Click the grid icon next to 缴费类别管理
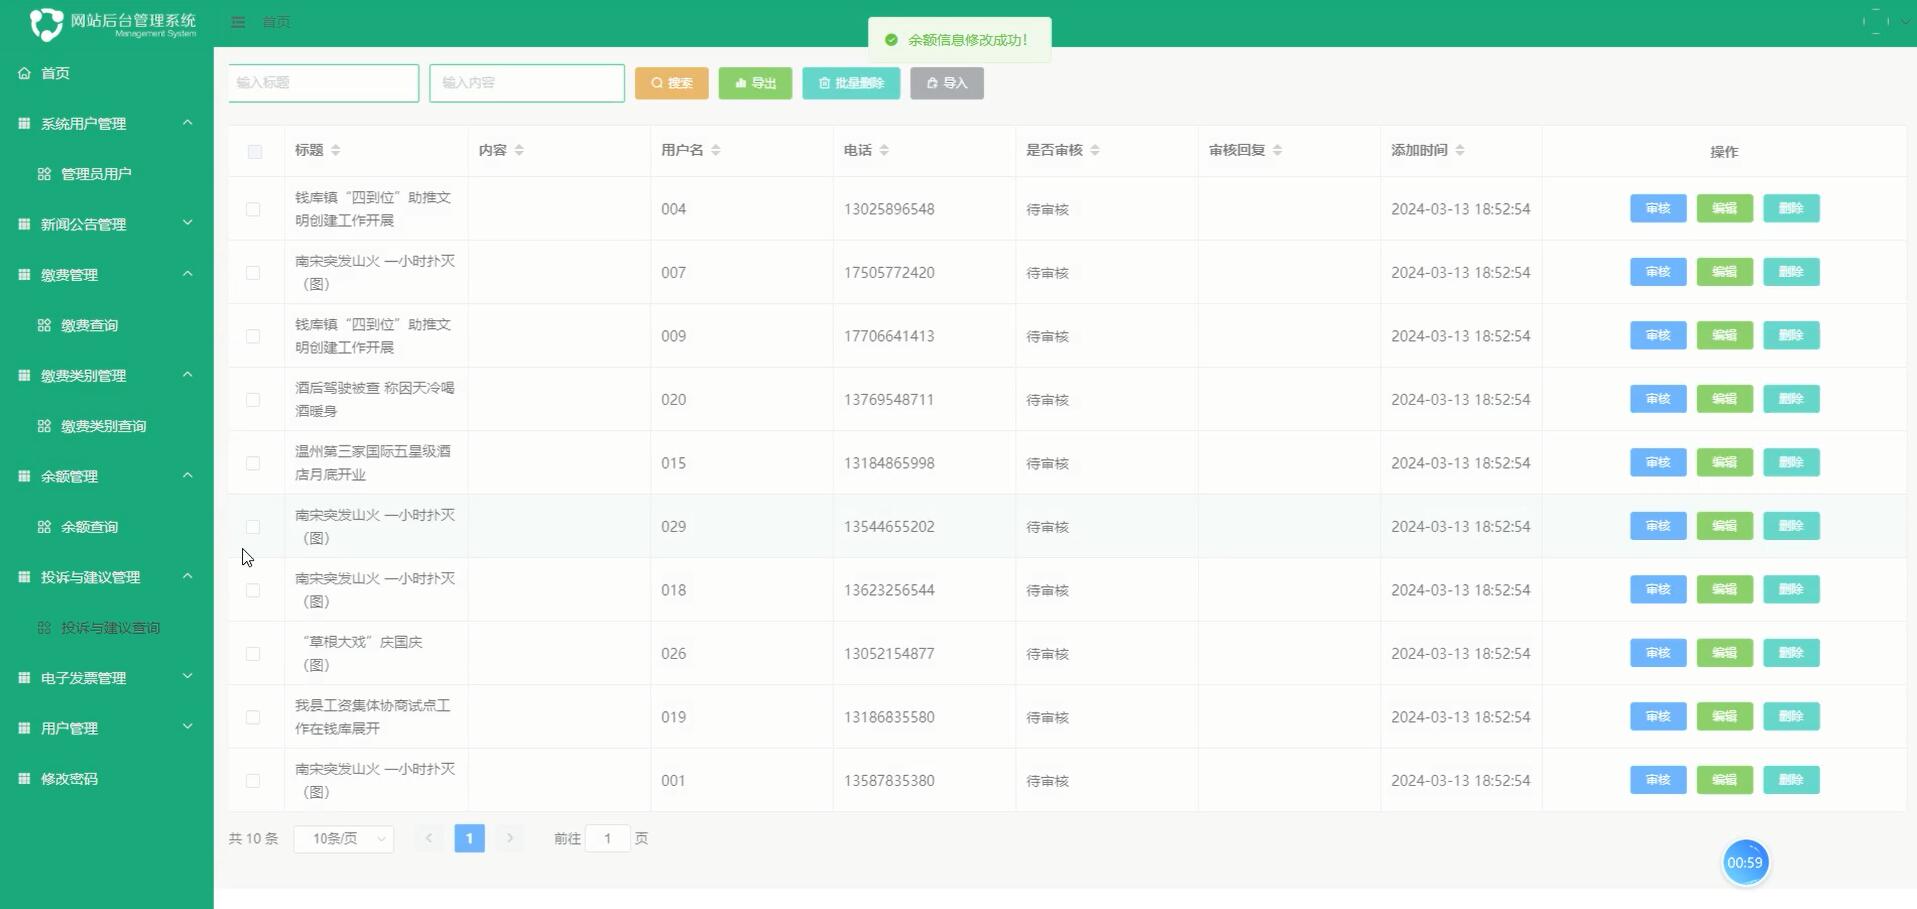 tap(24, 375)
